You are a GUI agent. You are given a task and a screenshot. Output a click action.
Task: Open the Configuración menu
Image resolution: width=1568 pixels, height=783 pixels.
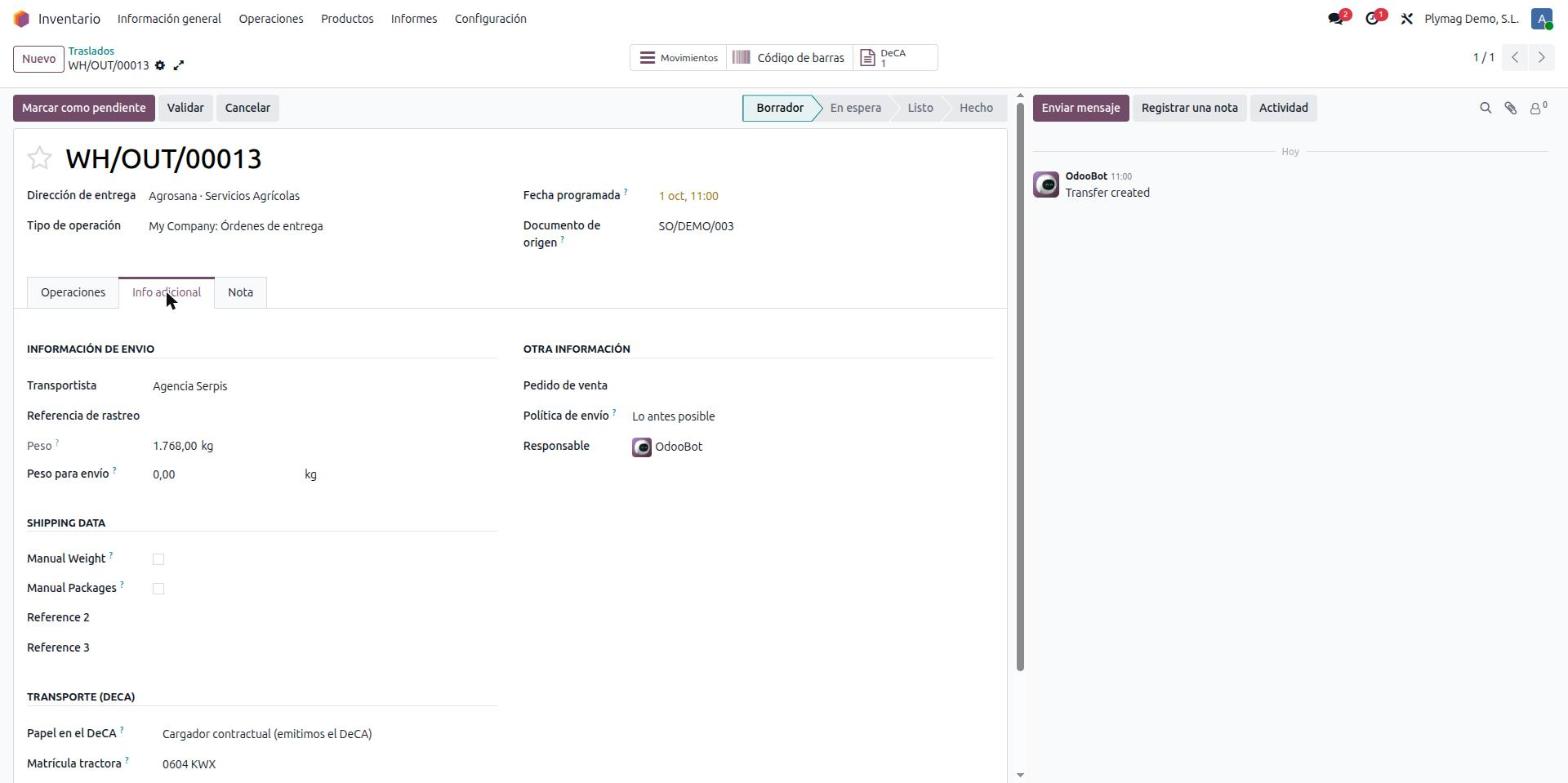(490, 19)
